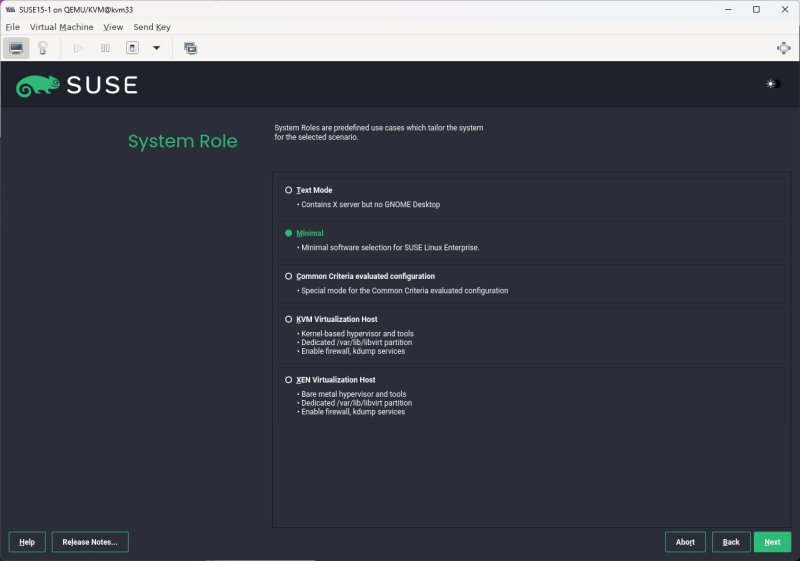Open Release Notes
800x561 pixels.
(90, 542)
